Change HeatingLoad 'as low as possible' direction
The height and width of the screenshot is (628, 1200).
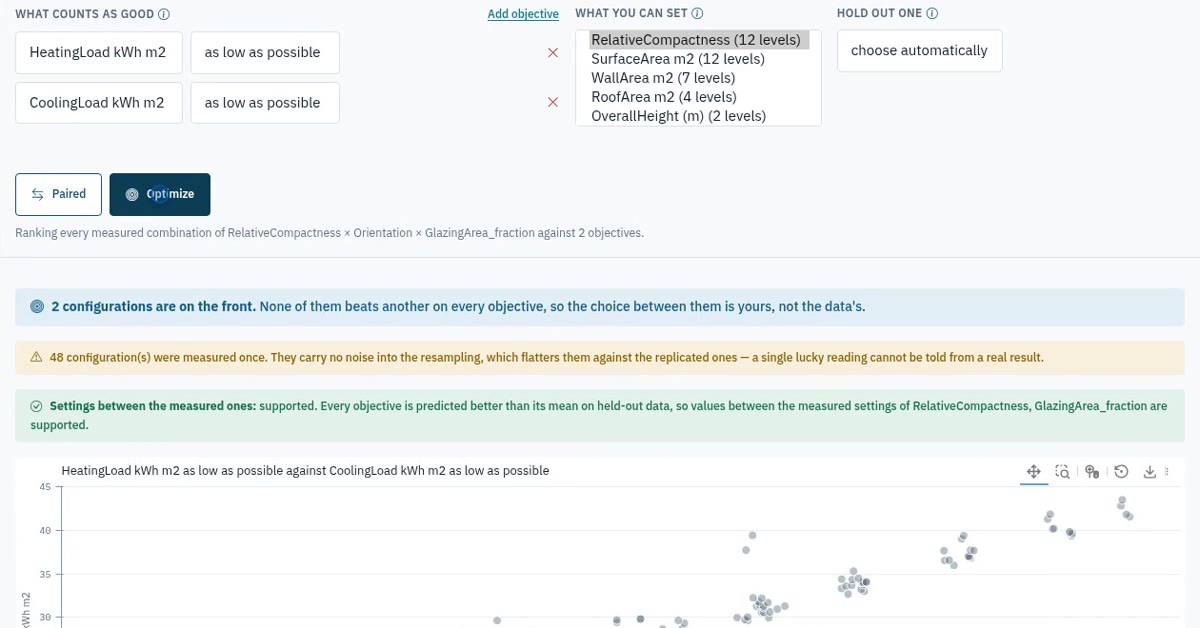[x=264, y=52]
